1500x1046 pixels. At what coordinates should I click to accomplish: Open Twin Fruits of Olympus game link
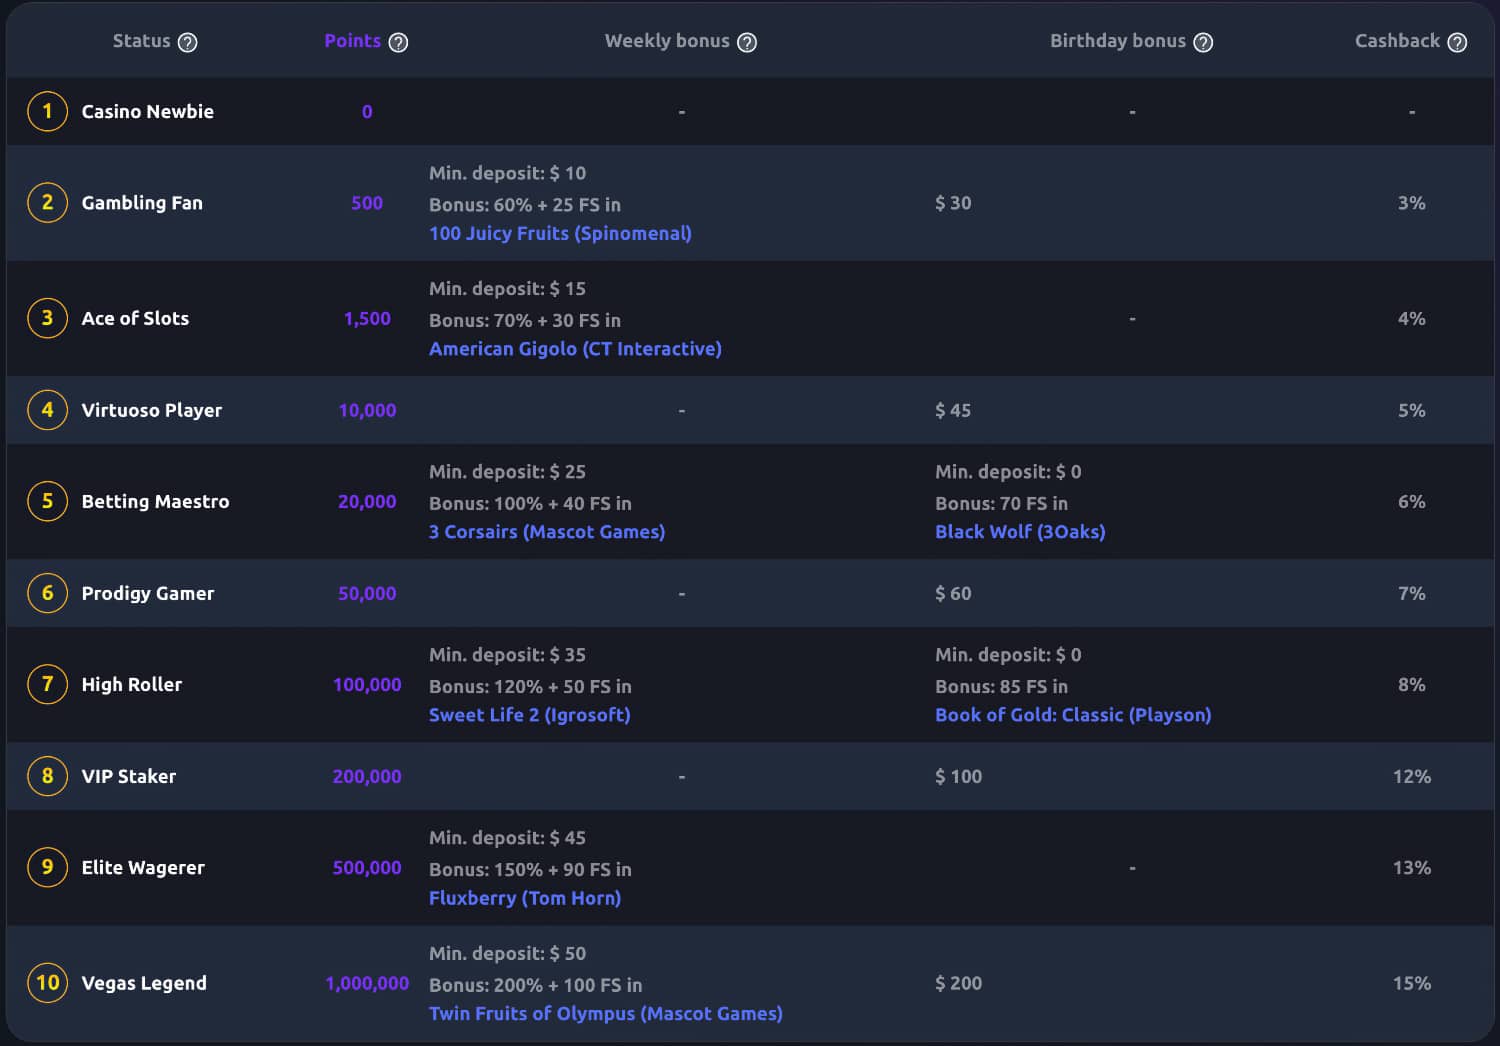coord(605,1014)
